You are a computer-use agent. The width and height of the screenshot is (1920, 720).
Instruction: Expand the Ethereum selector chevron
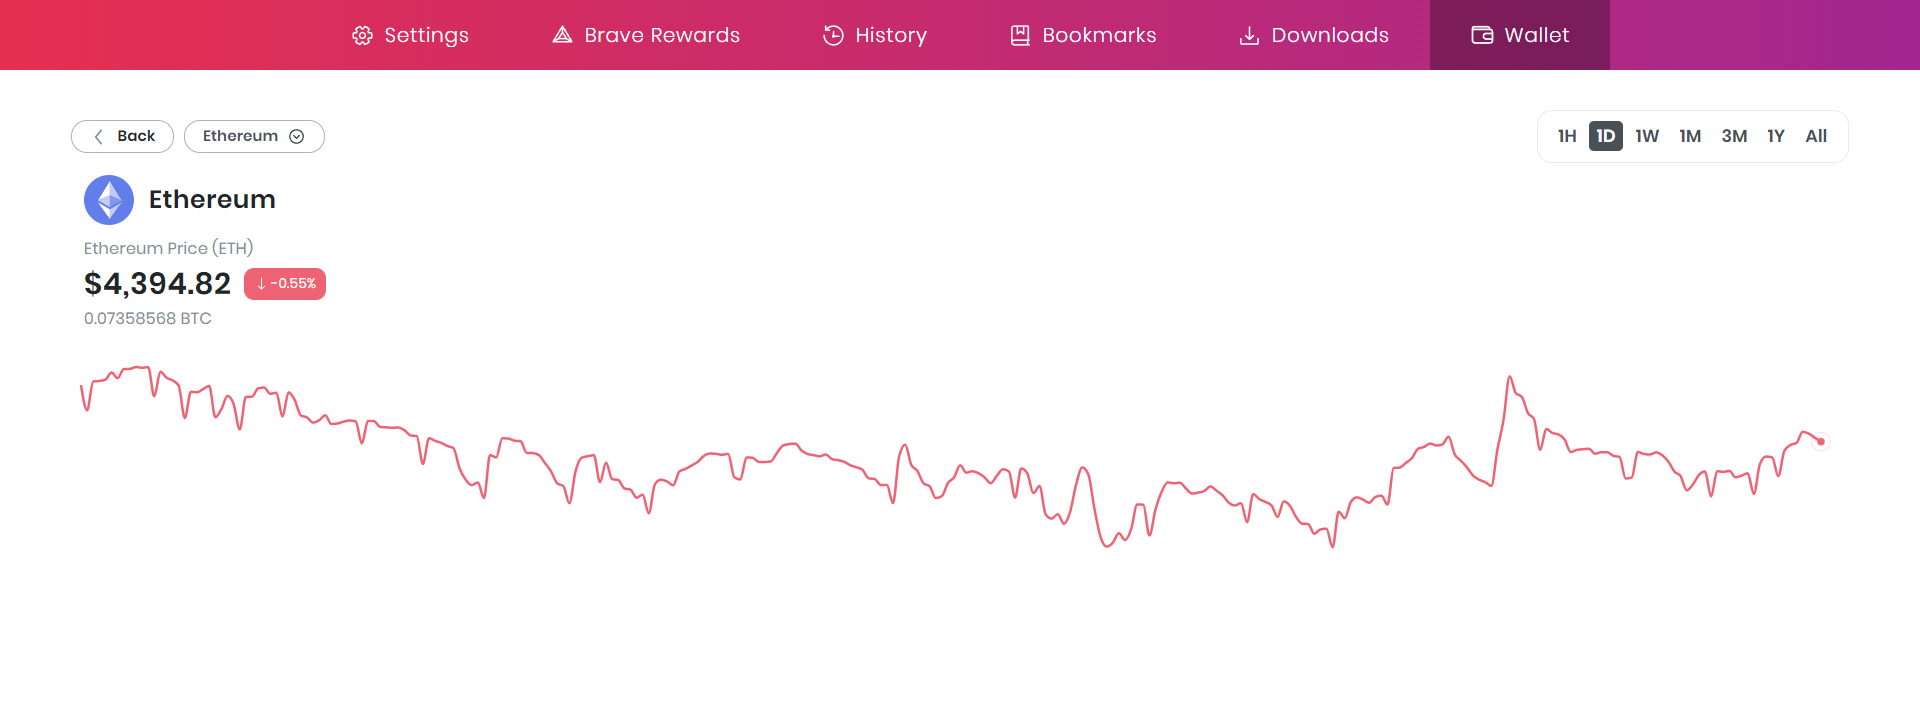(x=297, y=137)
